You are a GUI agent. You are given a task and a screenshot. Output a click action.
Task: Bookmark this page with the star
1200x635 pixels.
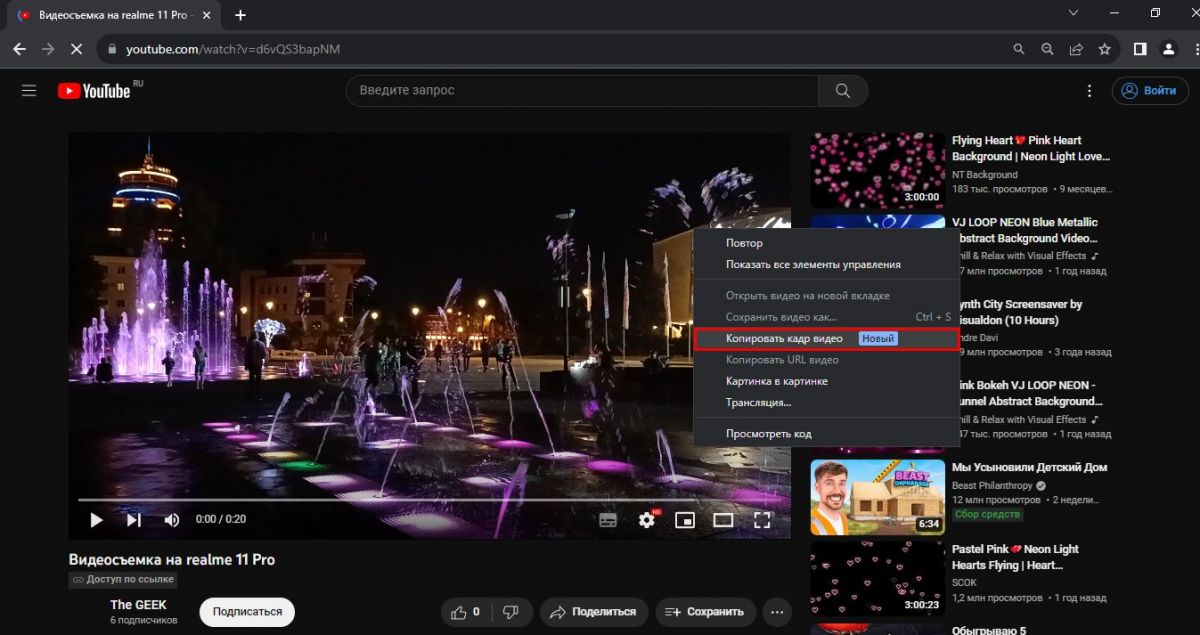(1104, 49)
